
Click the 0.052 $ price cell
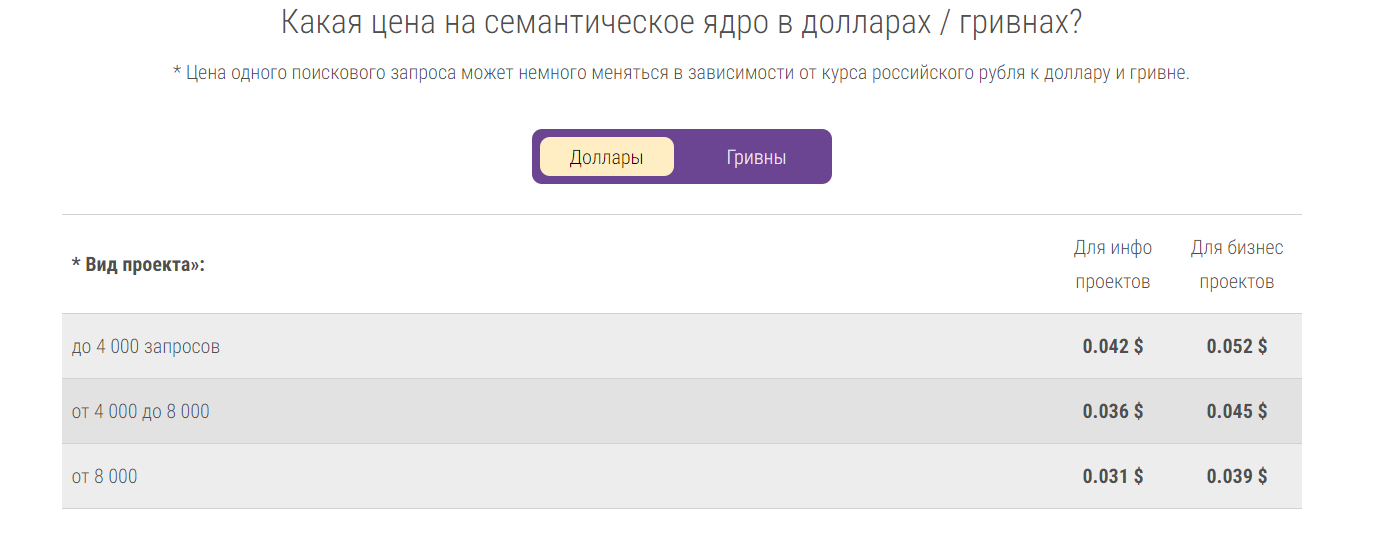pos(1237,346)
